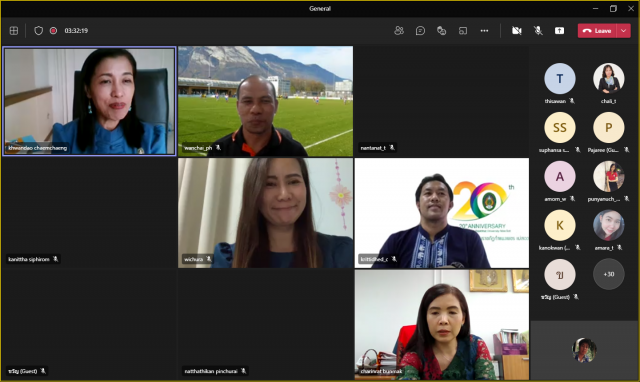640x382 pixels.
Task: Unmute the microphone
Action: tap(538, 31)
